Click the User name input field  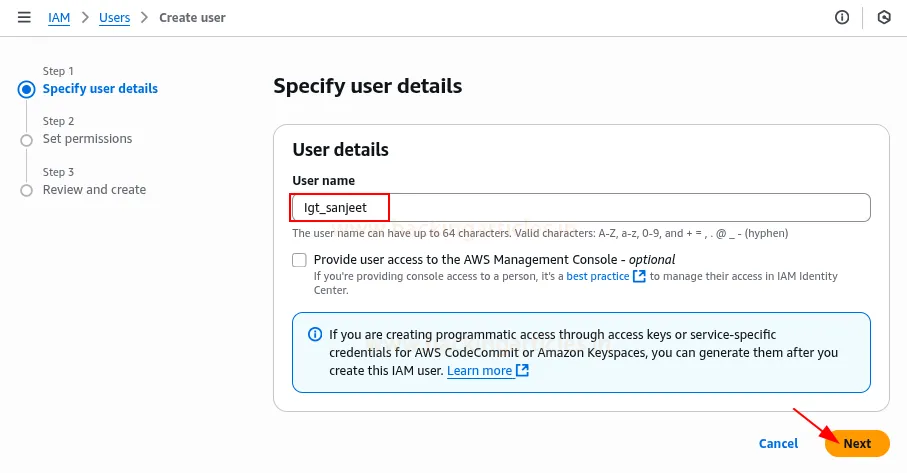click(x=580, y=208)
